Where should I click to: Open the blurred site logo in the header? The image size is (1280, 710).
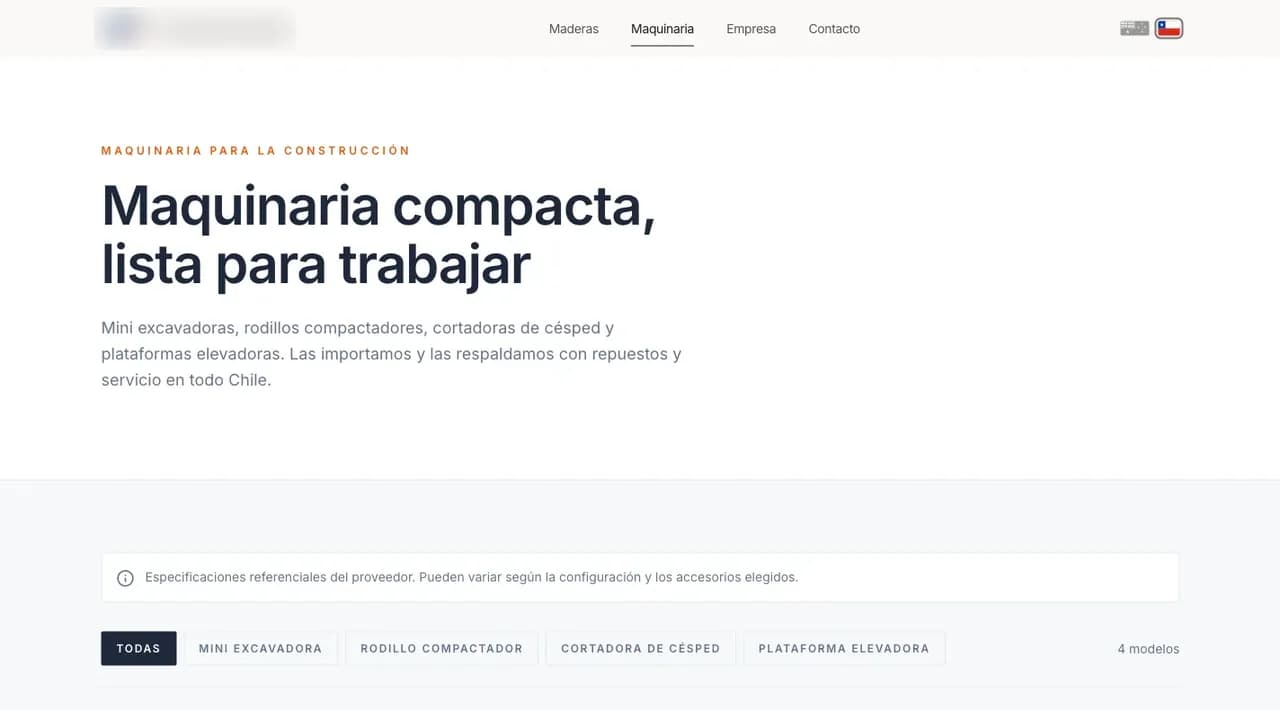195,28
